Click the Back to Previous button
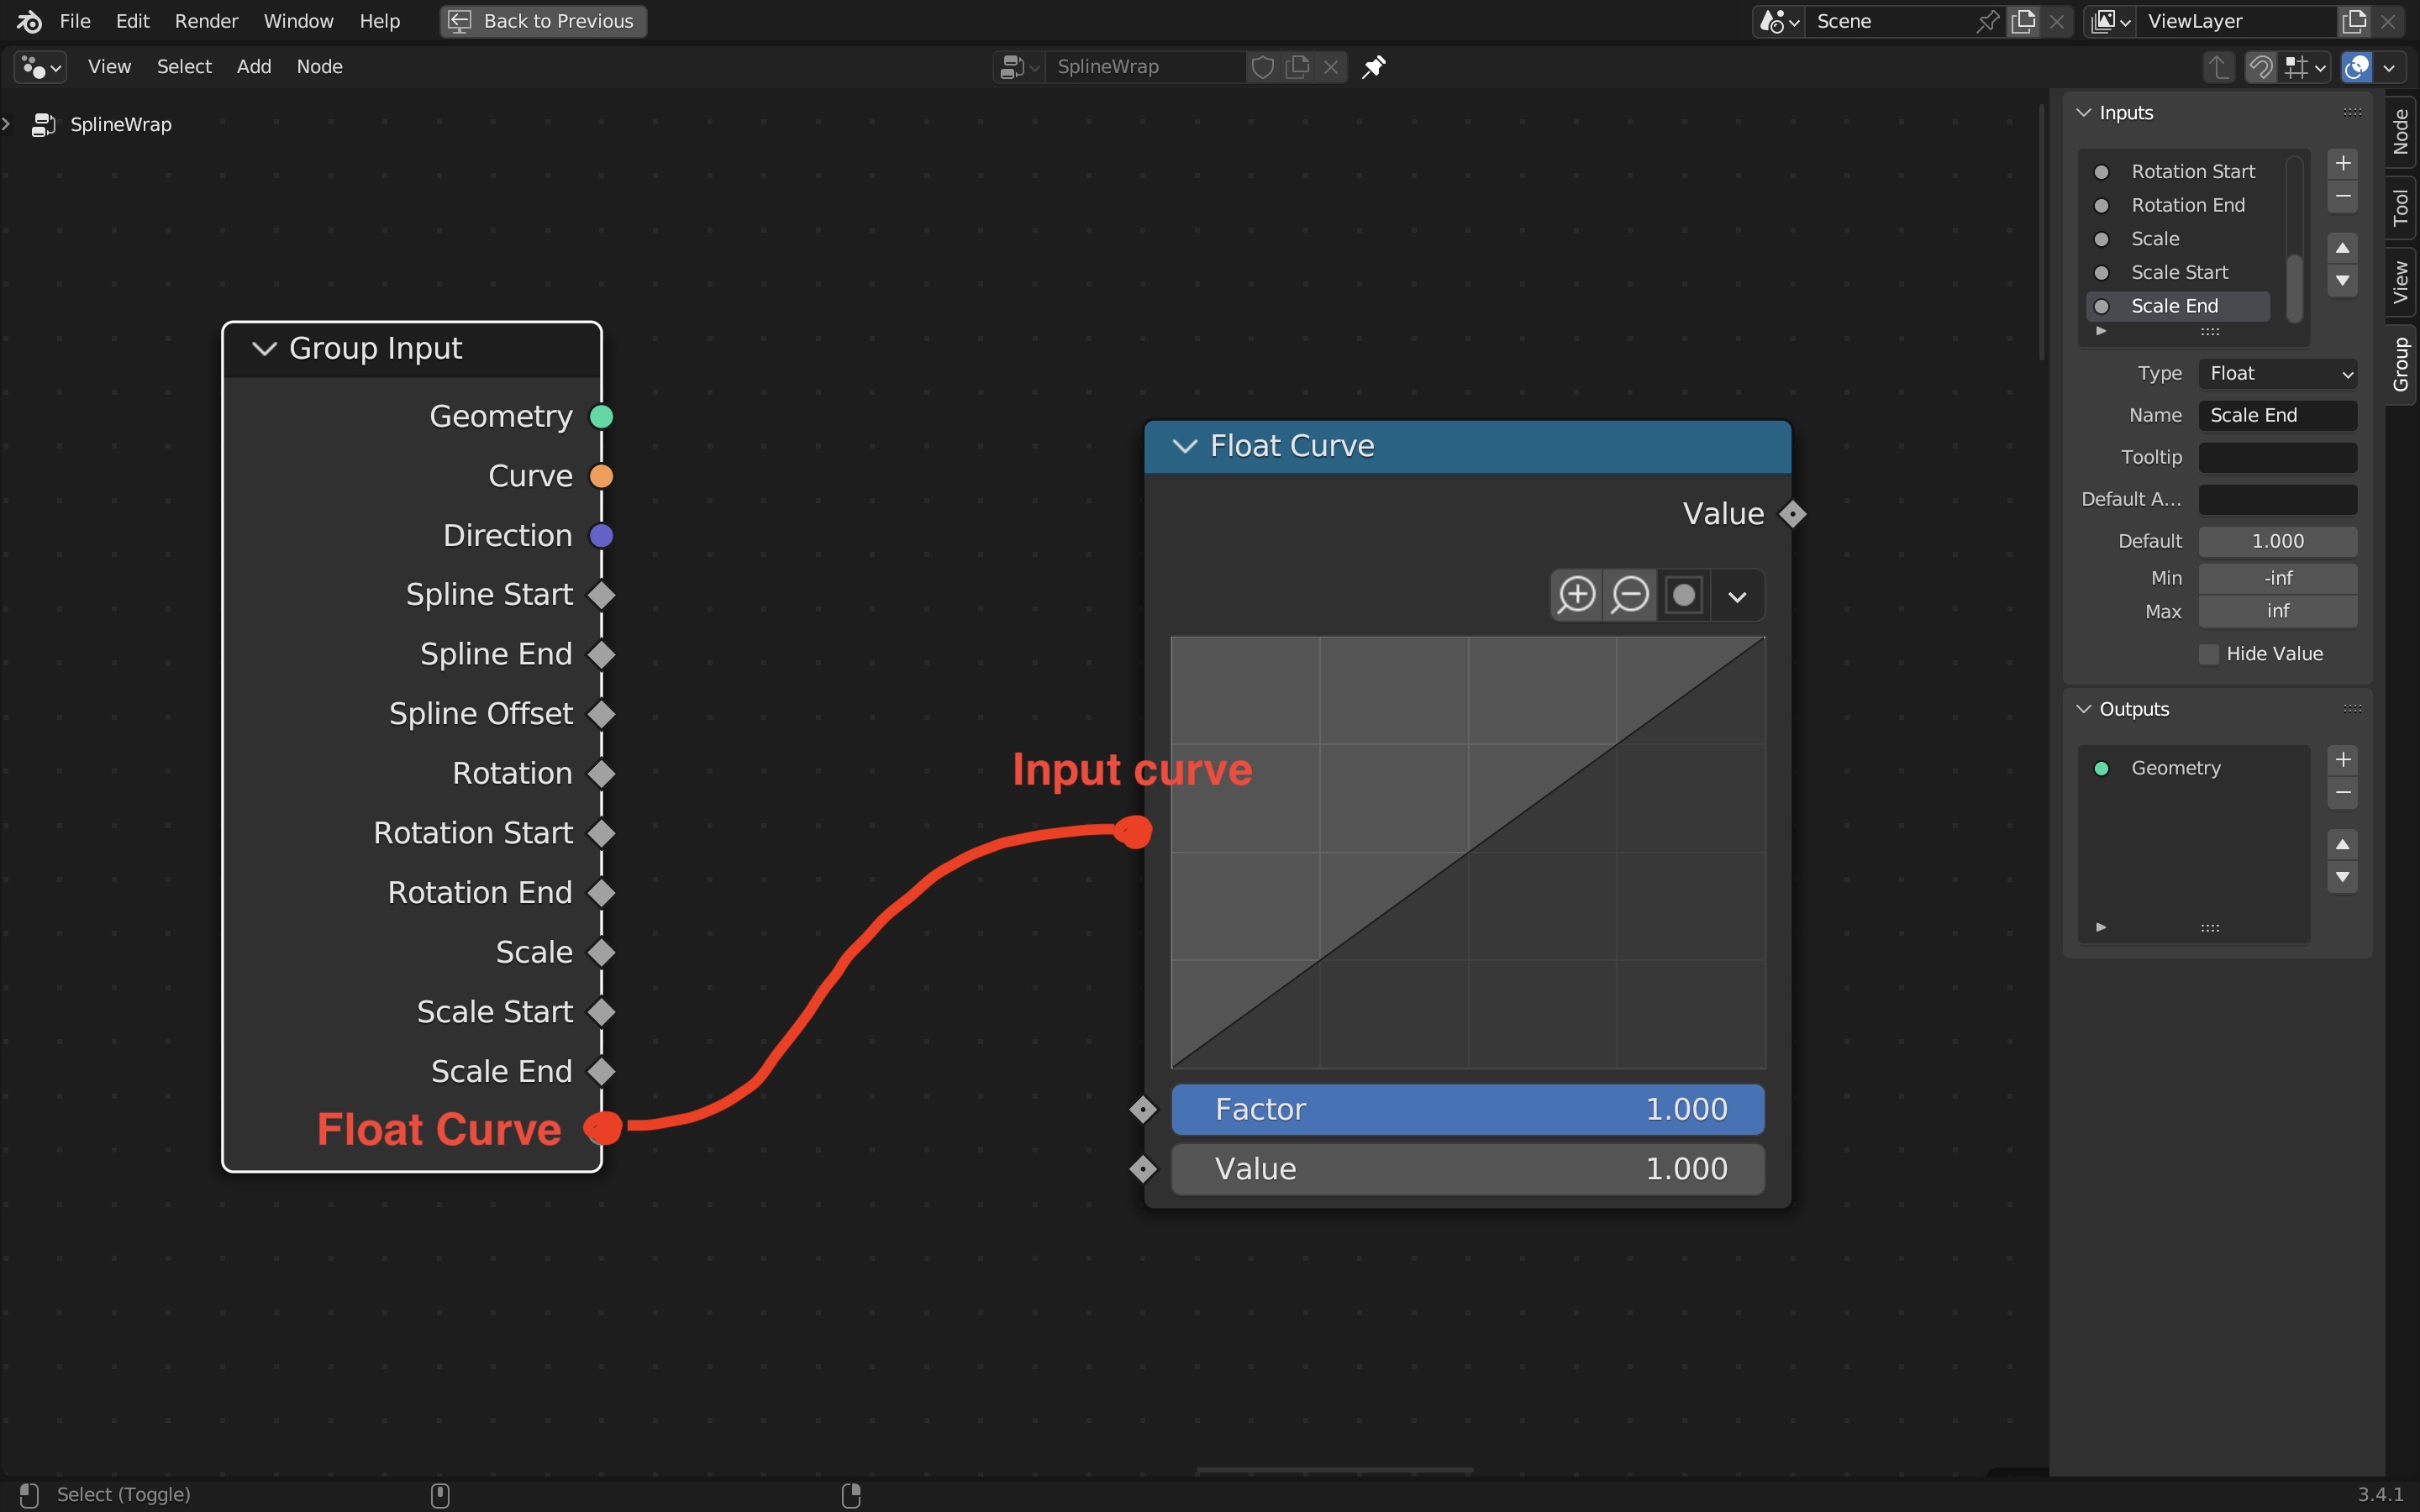The height and width of the screenshot is (1512, 2420). [543, 21]
